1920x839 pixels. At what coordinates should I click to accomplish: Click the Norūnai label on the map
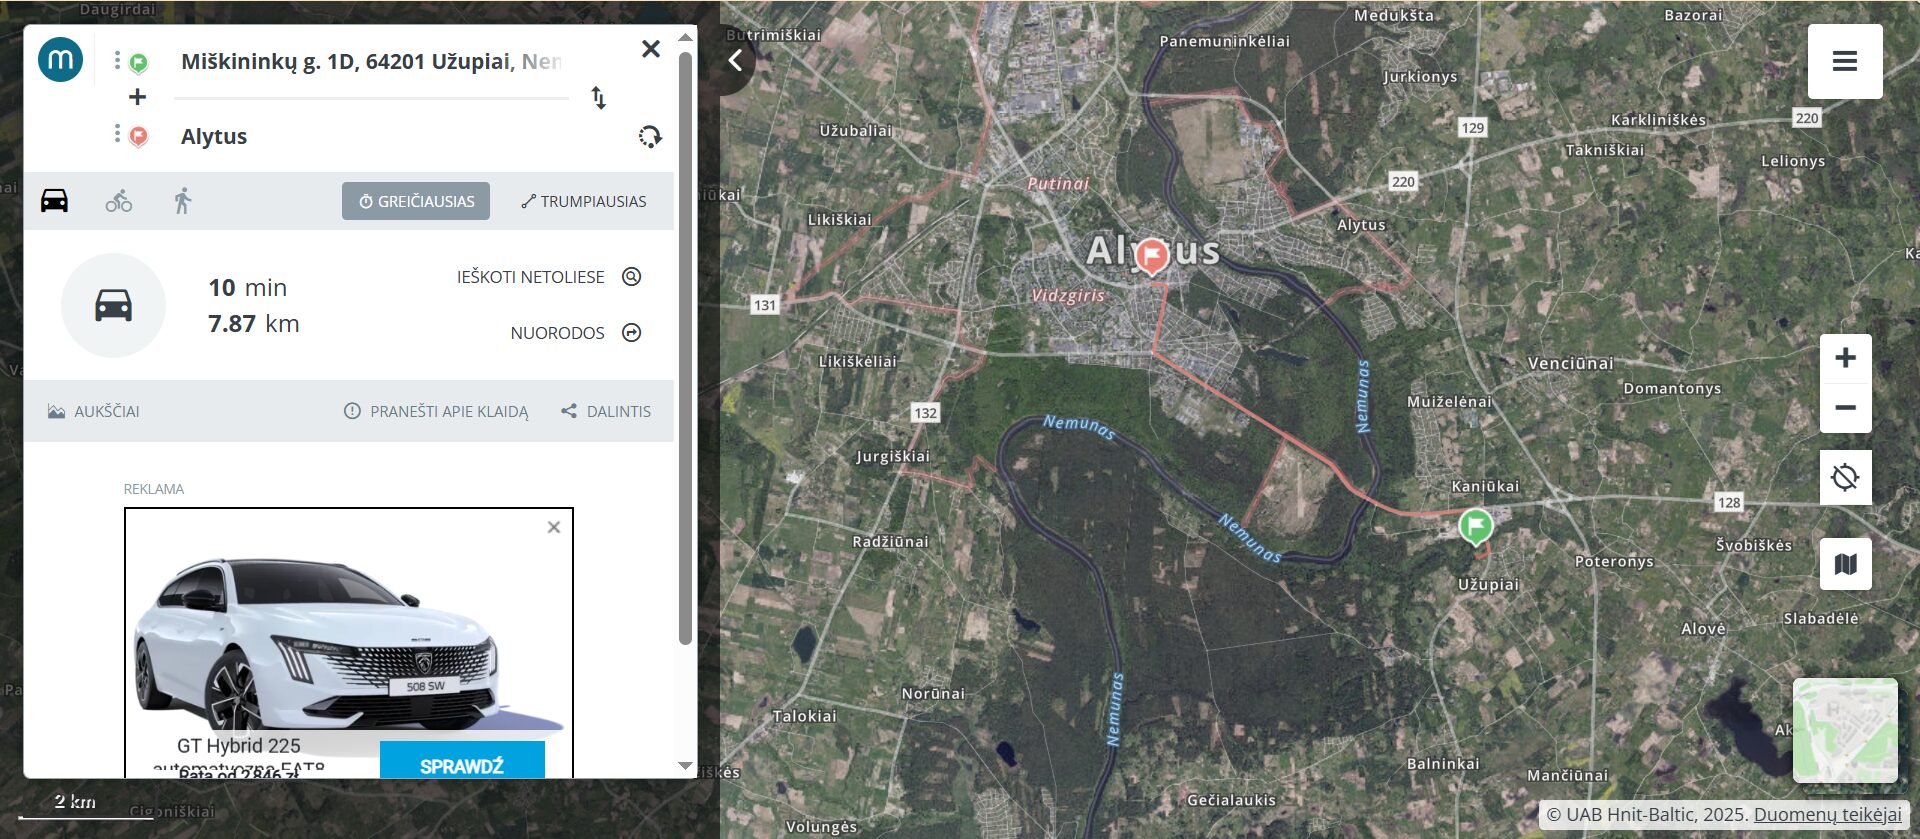point(933,693)
